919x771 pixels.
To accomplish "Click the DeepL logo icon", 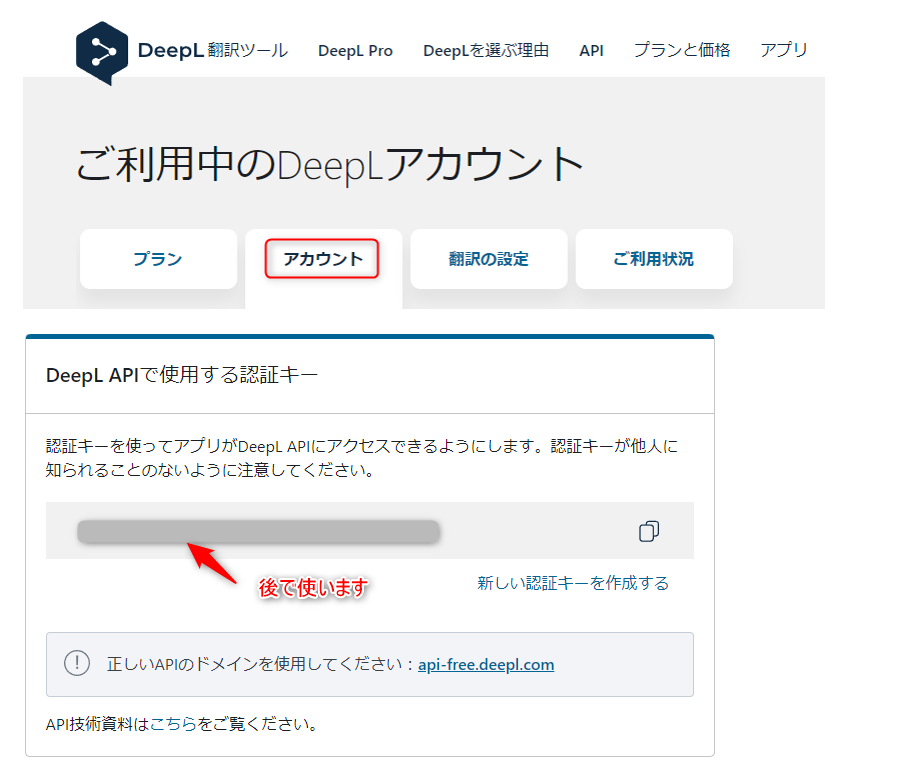I will (102, 53).
